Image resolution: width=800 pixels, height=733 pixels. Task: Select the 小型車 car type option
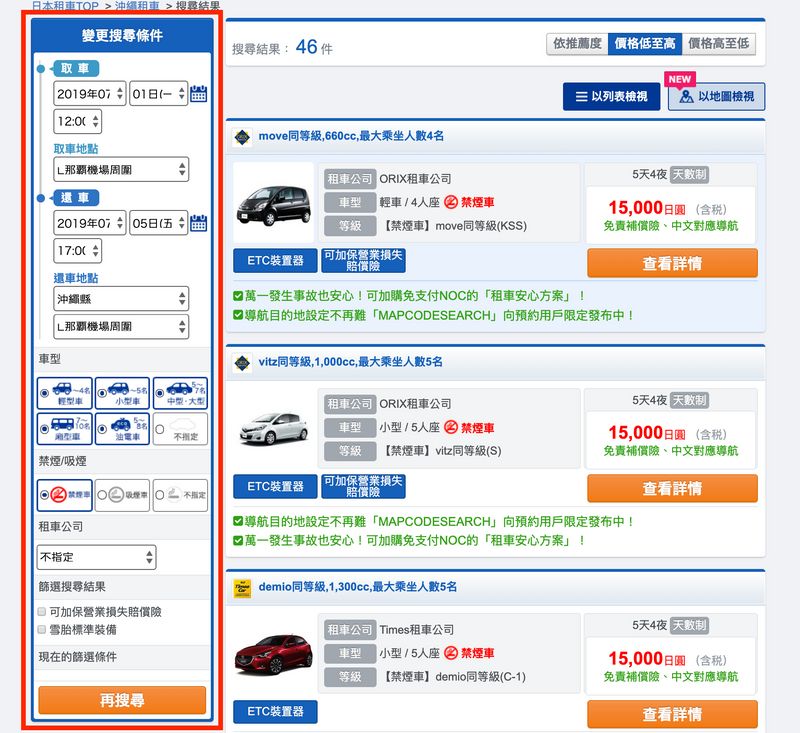(122, 393)
